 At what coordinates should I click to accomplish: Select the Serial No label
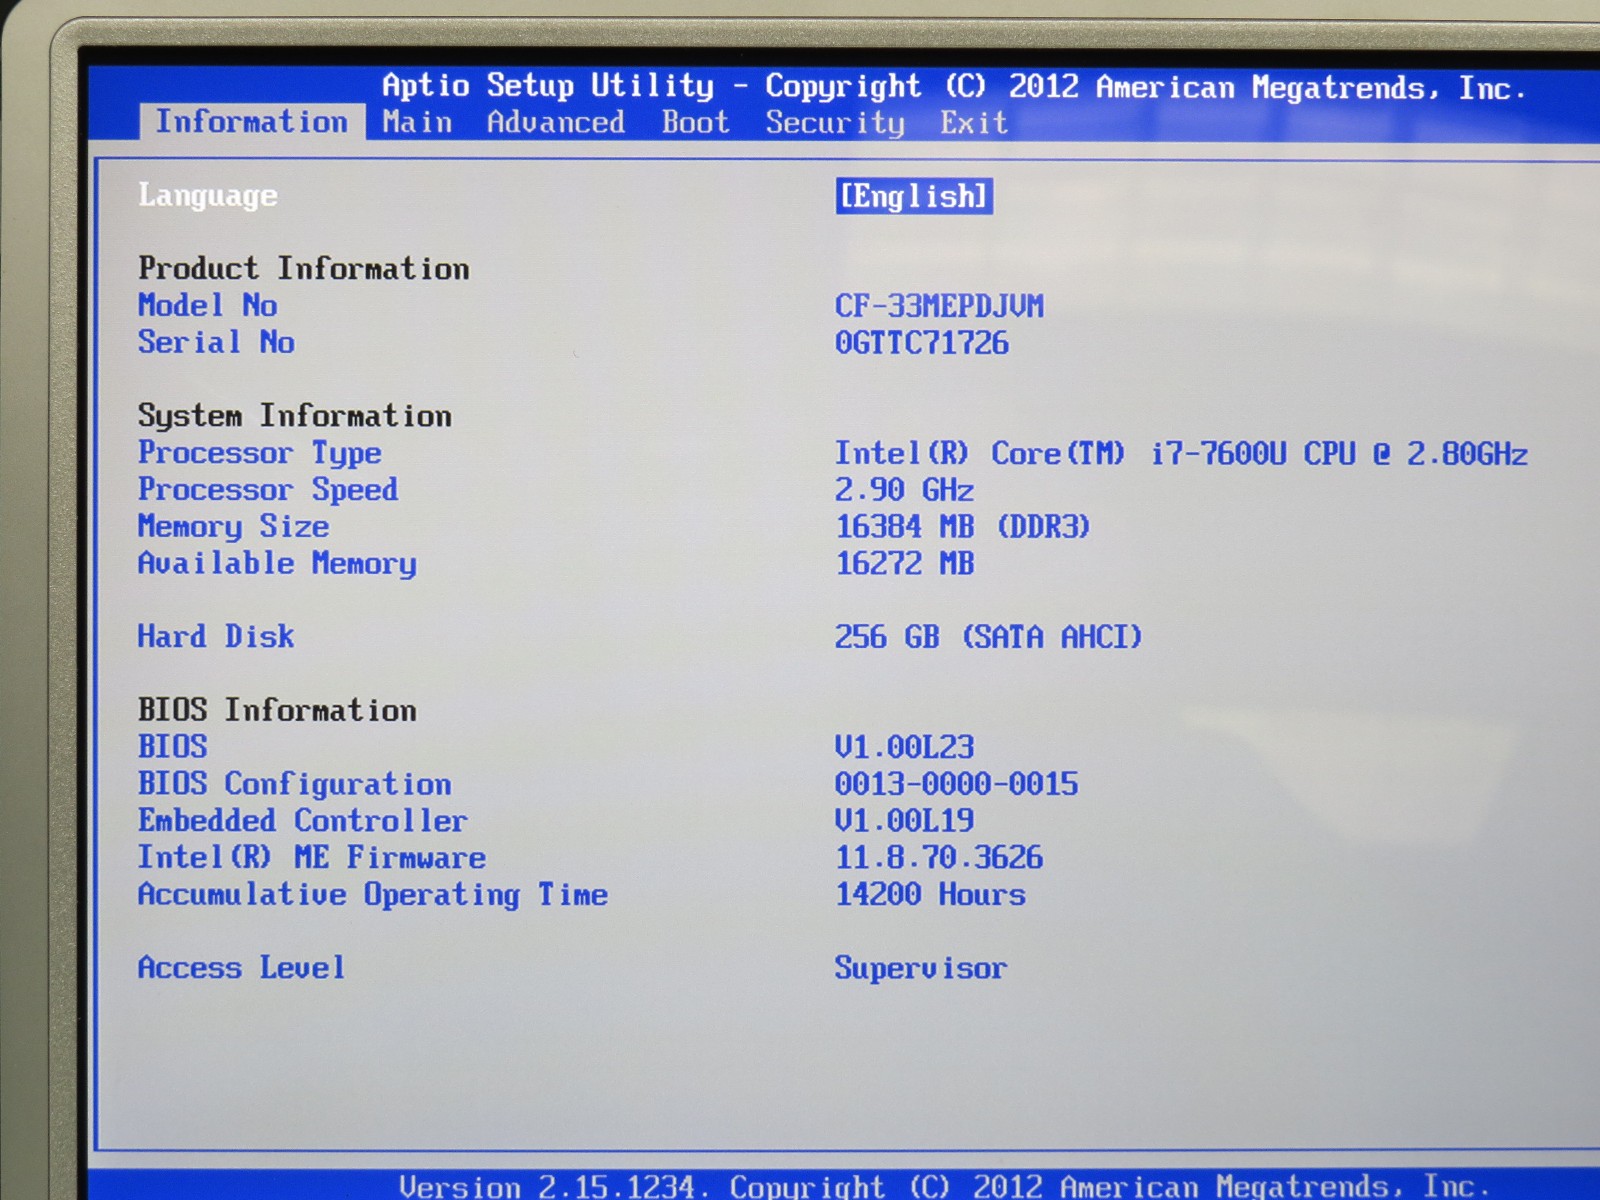click(216, 342)
